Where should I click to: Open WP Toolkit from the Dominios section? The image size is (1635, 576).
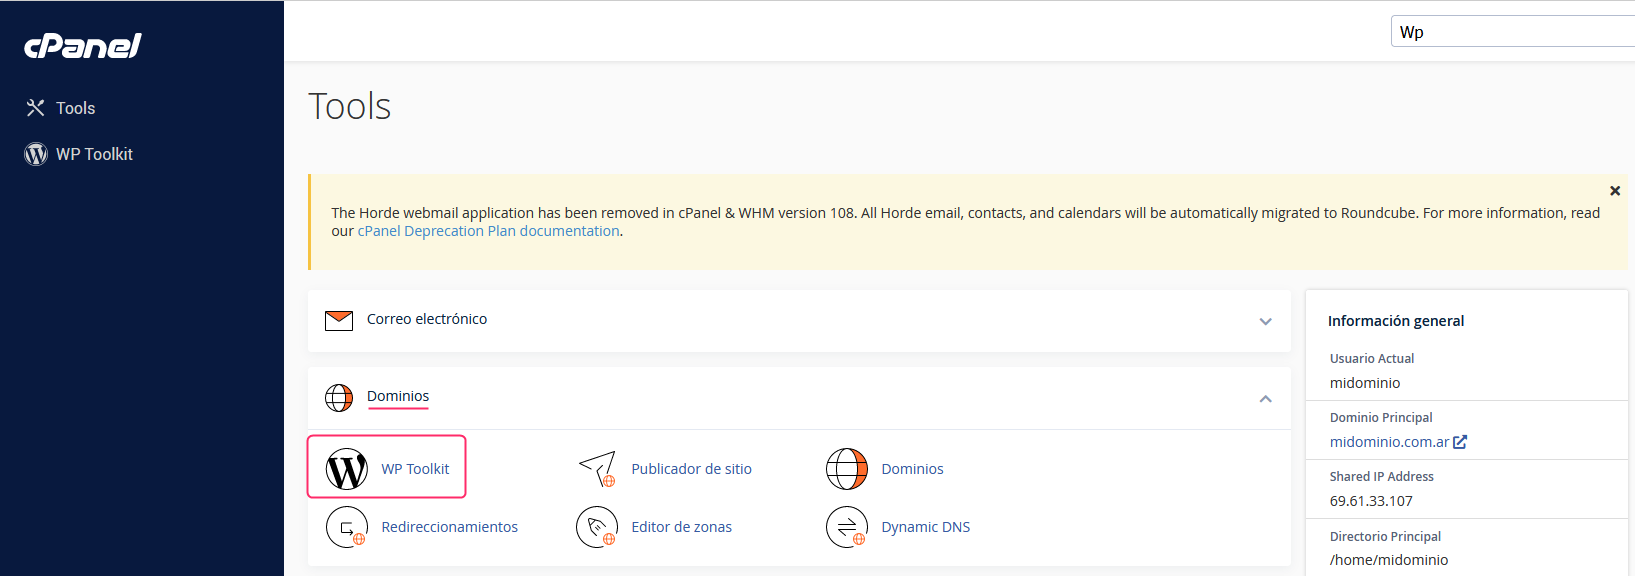(x=387, y=467)
